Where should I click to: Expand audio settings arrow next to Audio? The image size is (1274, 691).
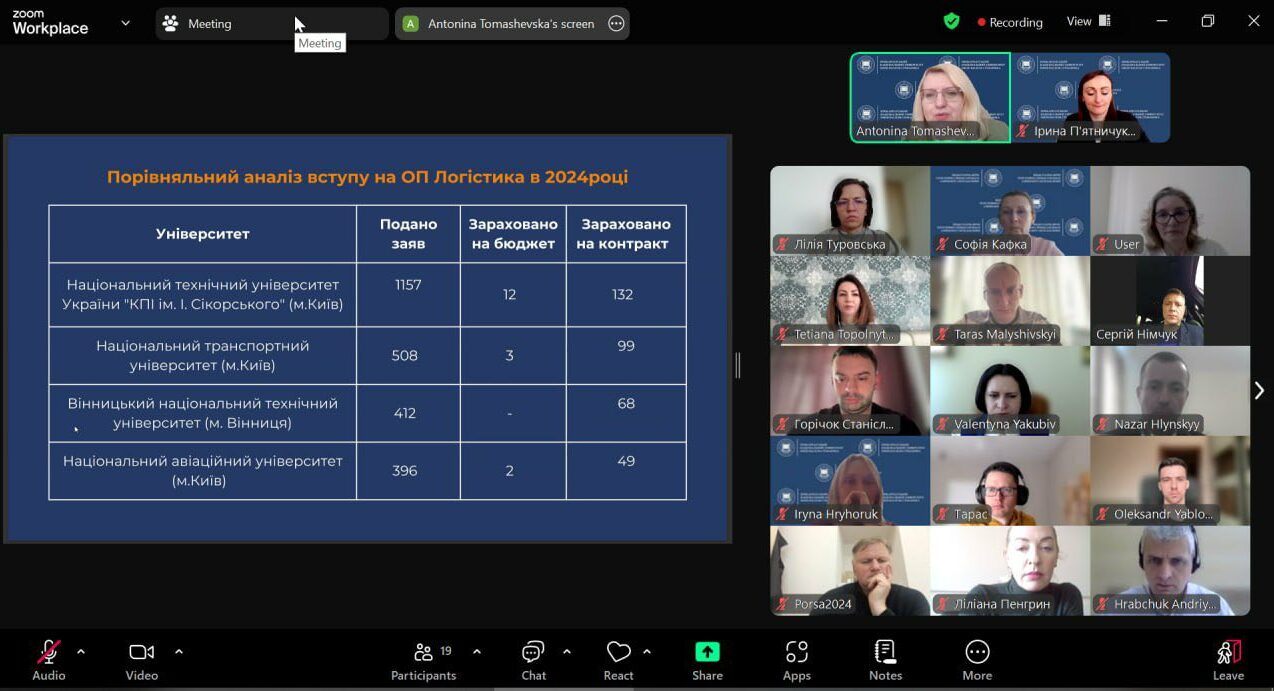pyautogui.click(x=81, y=652)
